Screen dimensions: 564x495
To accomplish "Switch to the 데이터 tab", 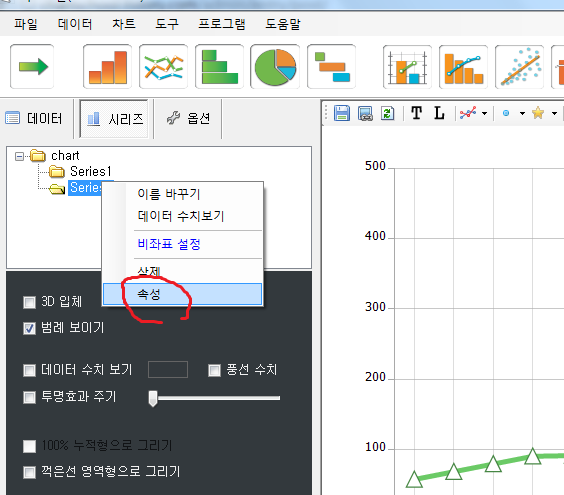I will coord(34,118).
